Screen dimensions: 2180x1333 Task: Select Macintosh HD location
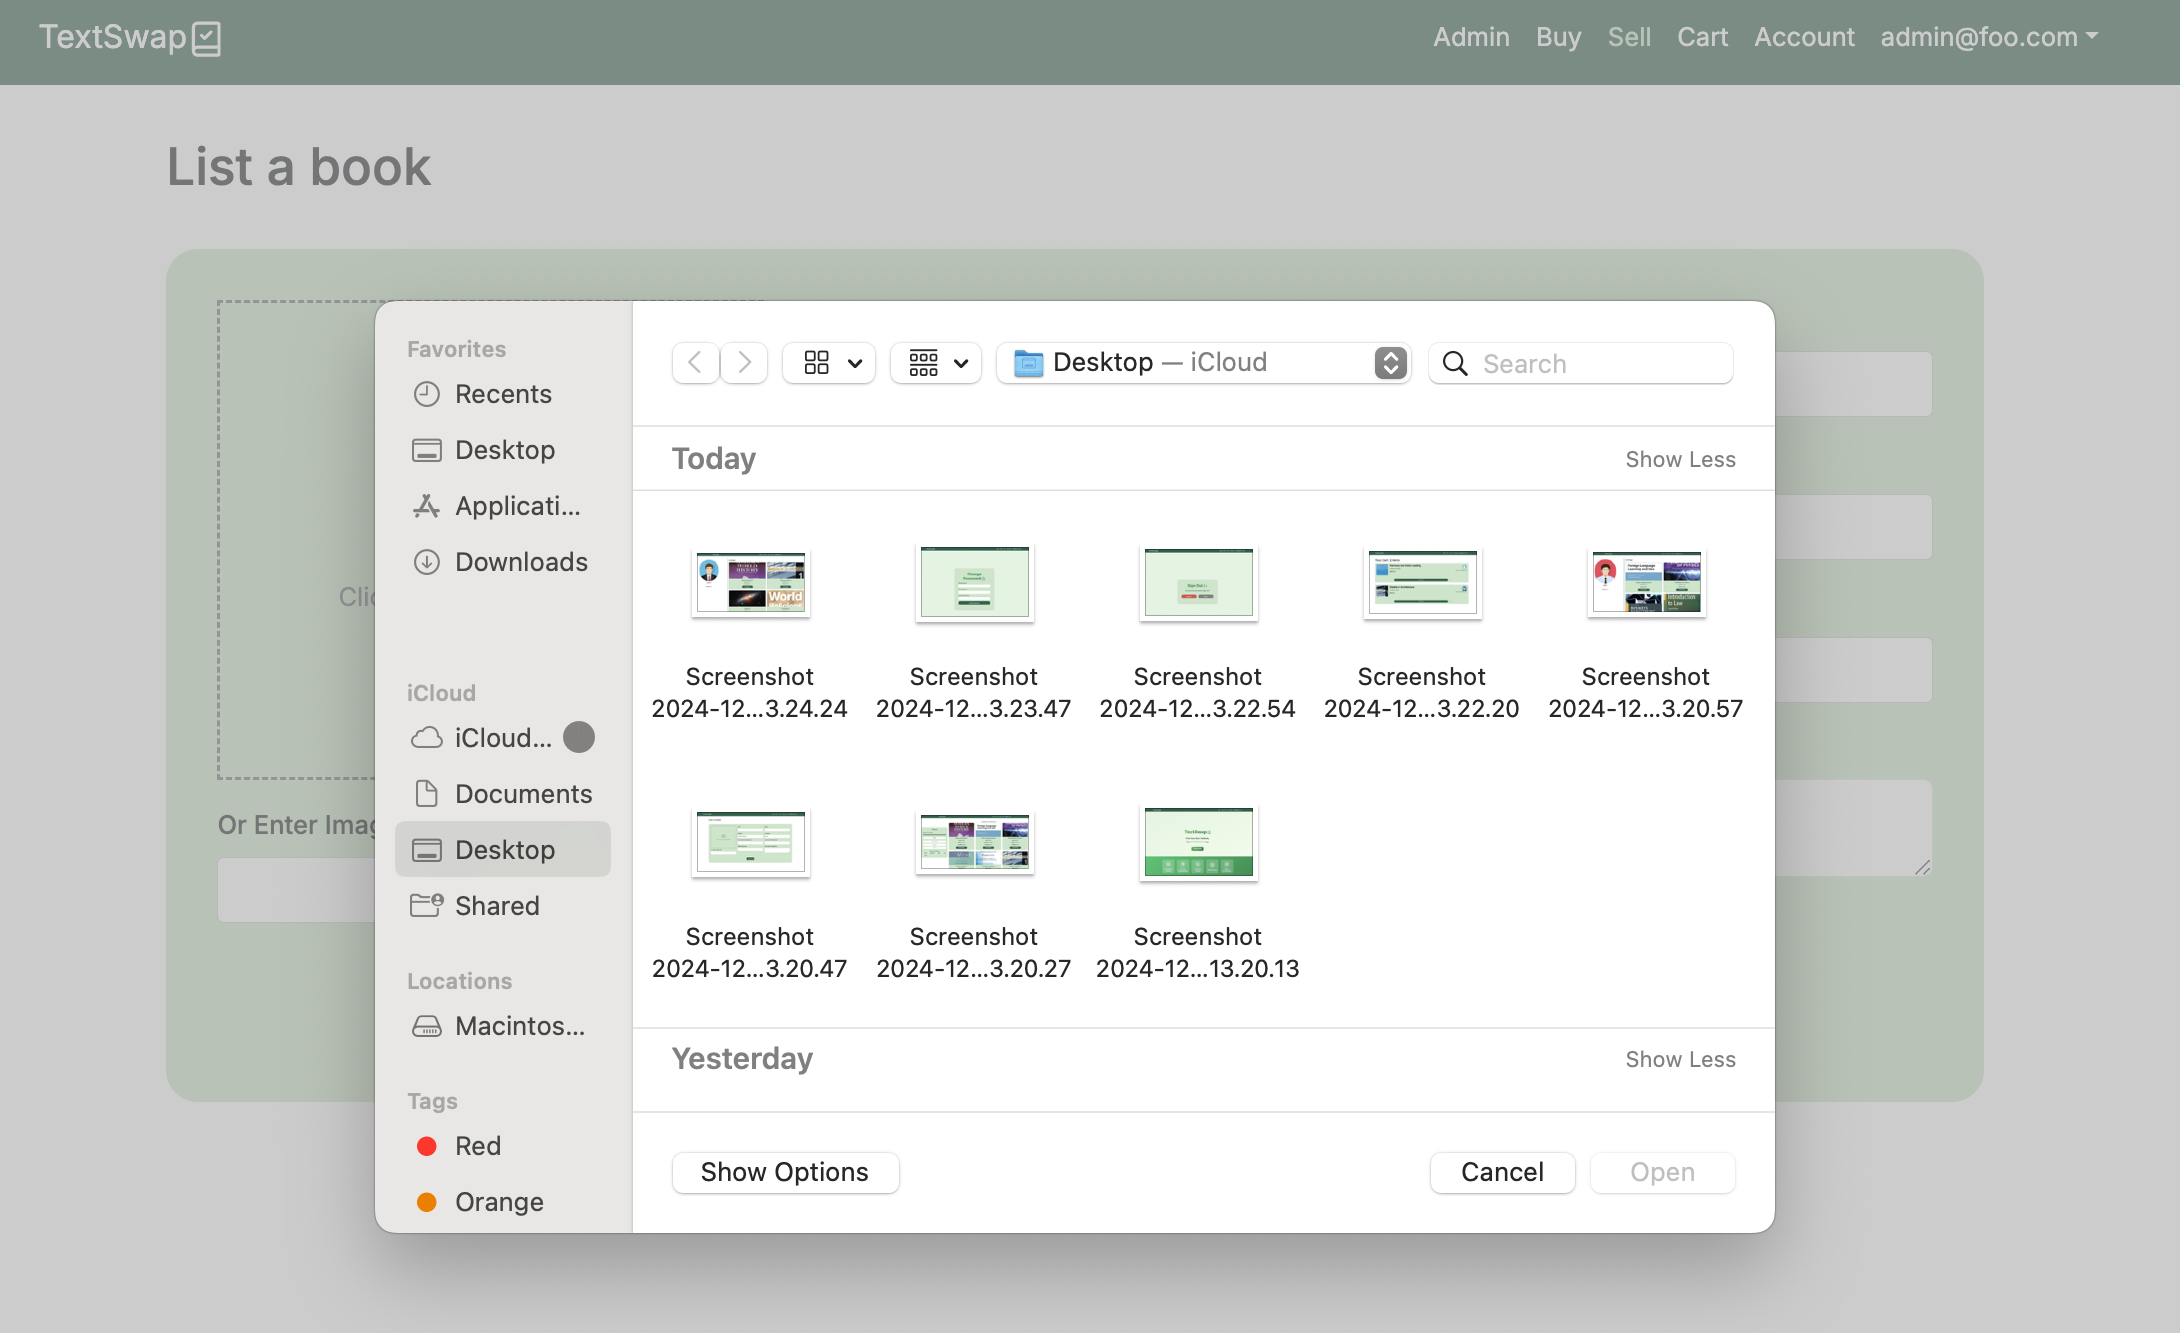pos(518,1026)
